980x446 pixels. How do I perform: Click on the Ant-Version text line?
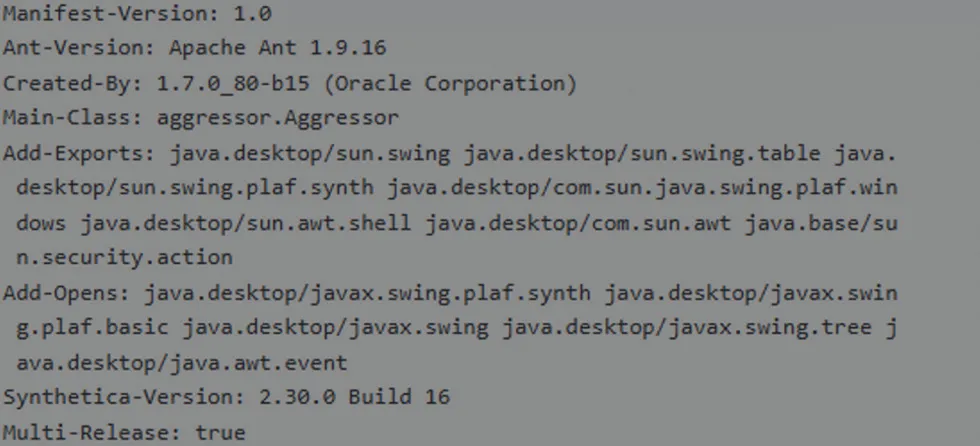(x=194, y=48)
